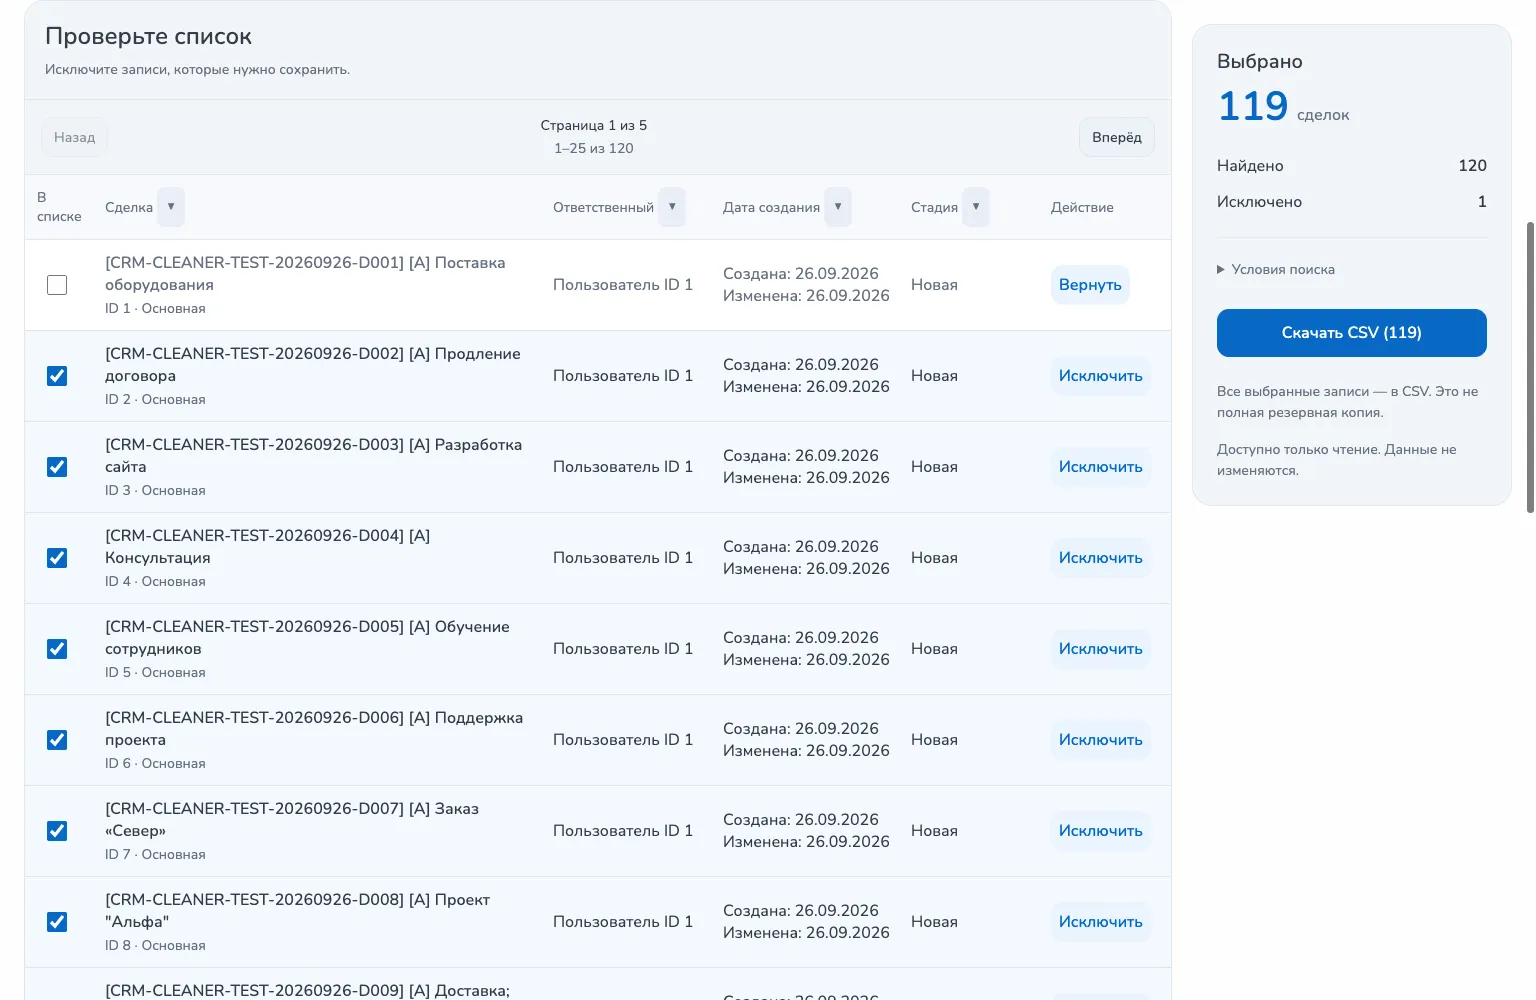Select the D005 Обучение сотрудников deal title

[x=307, y=638]
